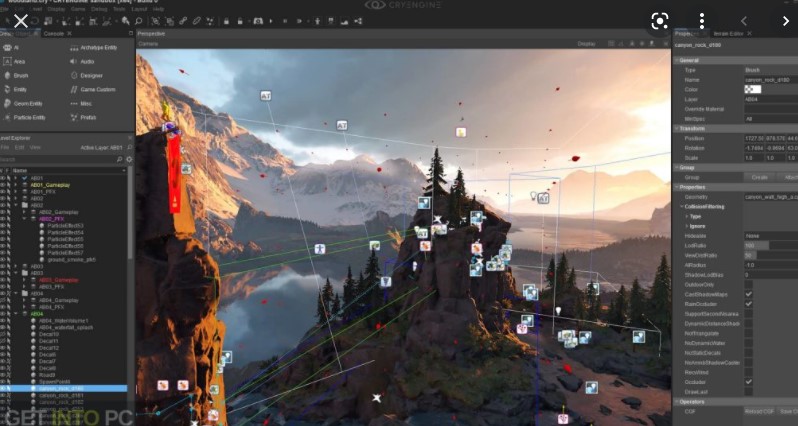Close the image preview with X
Screen dimensions: 798x426
pos(21,21)
